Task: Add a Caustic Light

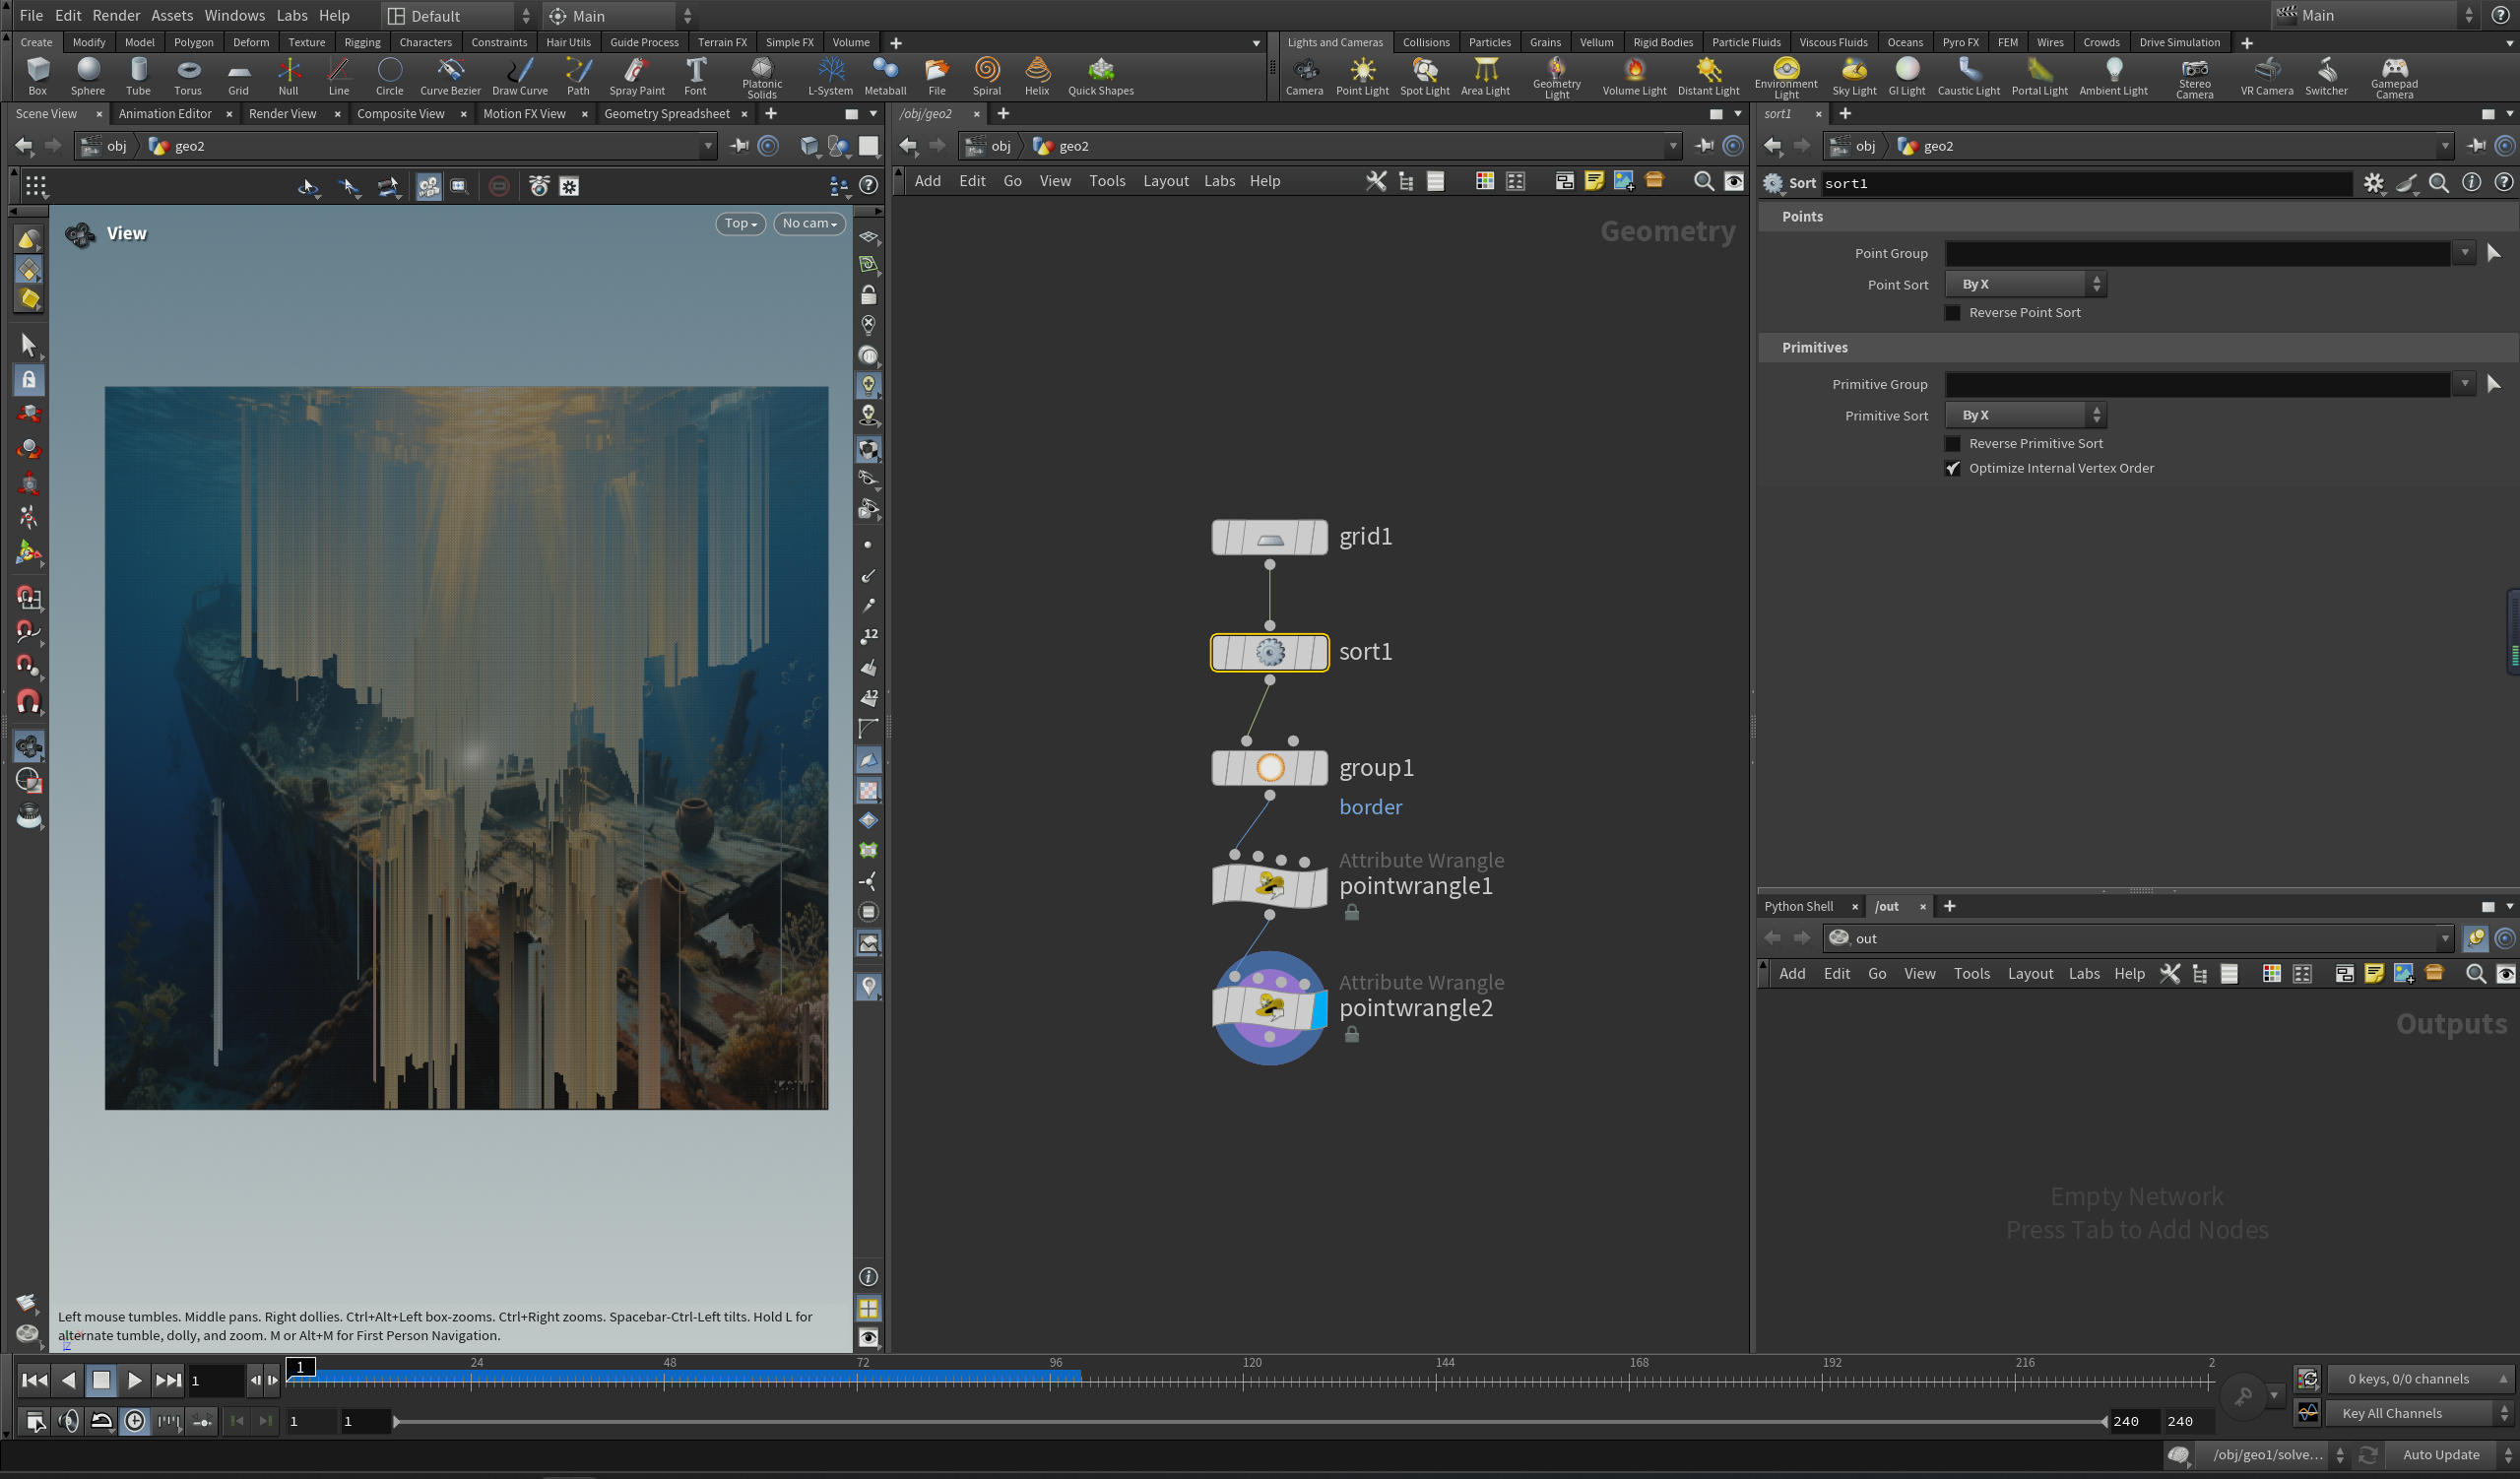Action: [1968, 76]
